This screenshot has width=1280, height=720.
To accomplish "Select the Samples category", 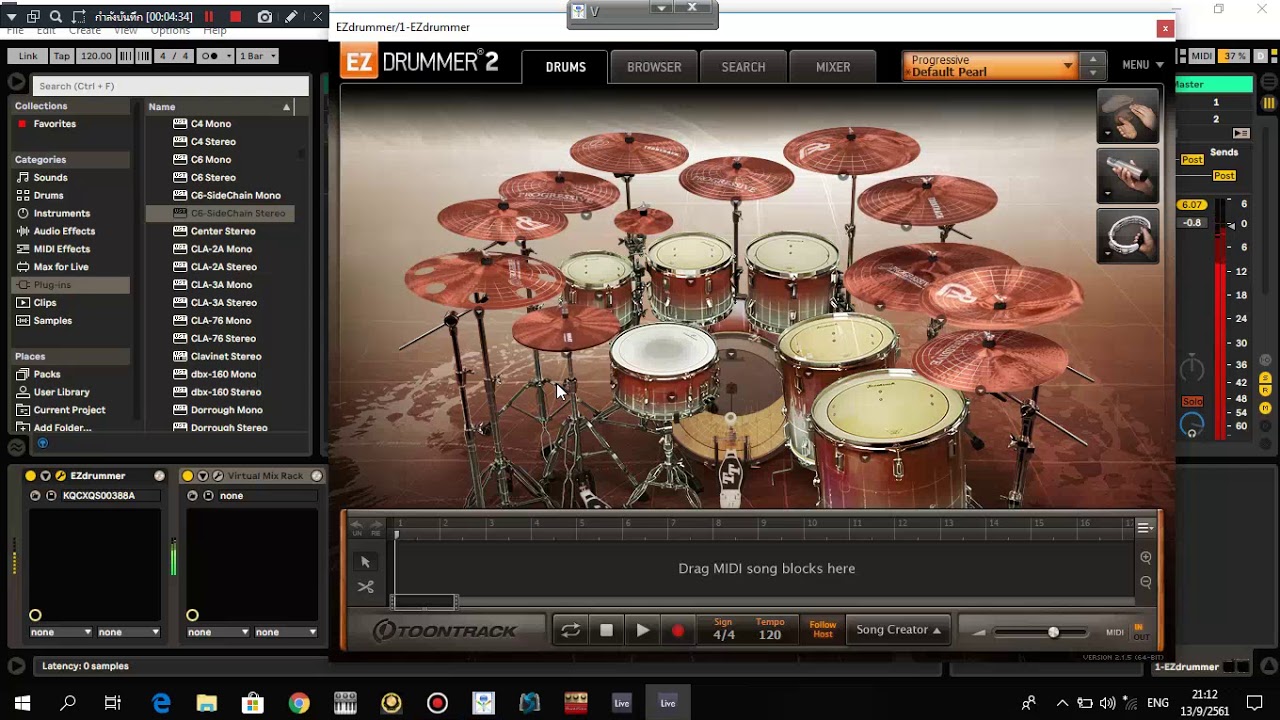I will (52, 321).
